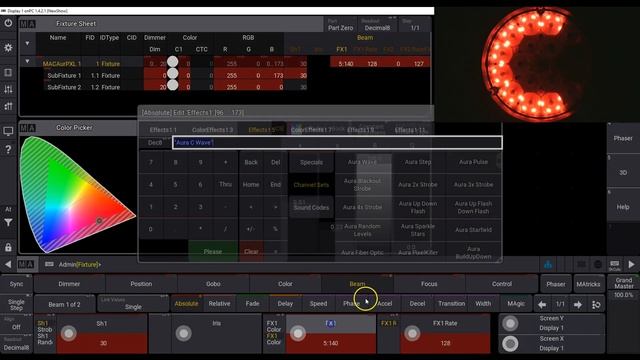Screen dimensions: 640x360
Task: Toggle Absolute layer in the encoder bar
Action: [x=187, y=304]
